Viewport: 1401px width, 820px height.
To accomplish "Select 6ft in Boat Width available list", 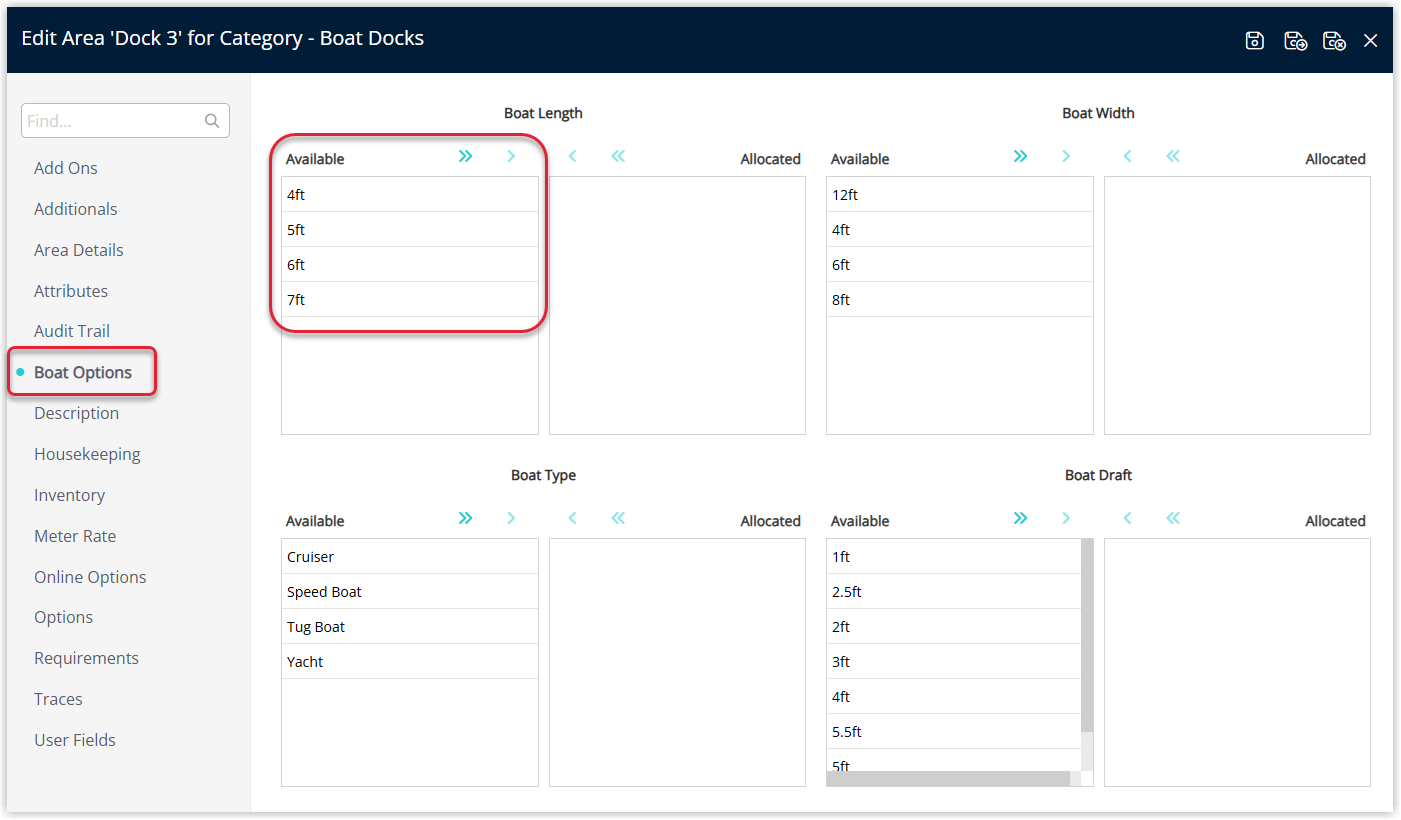I will click(x=960, y=265).
